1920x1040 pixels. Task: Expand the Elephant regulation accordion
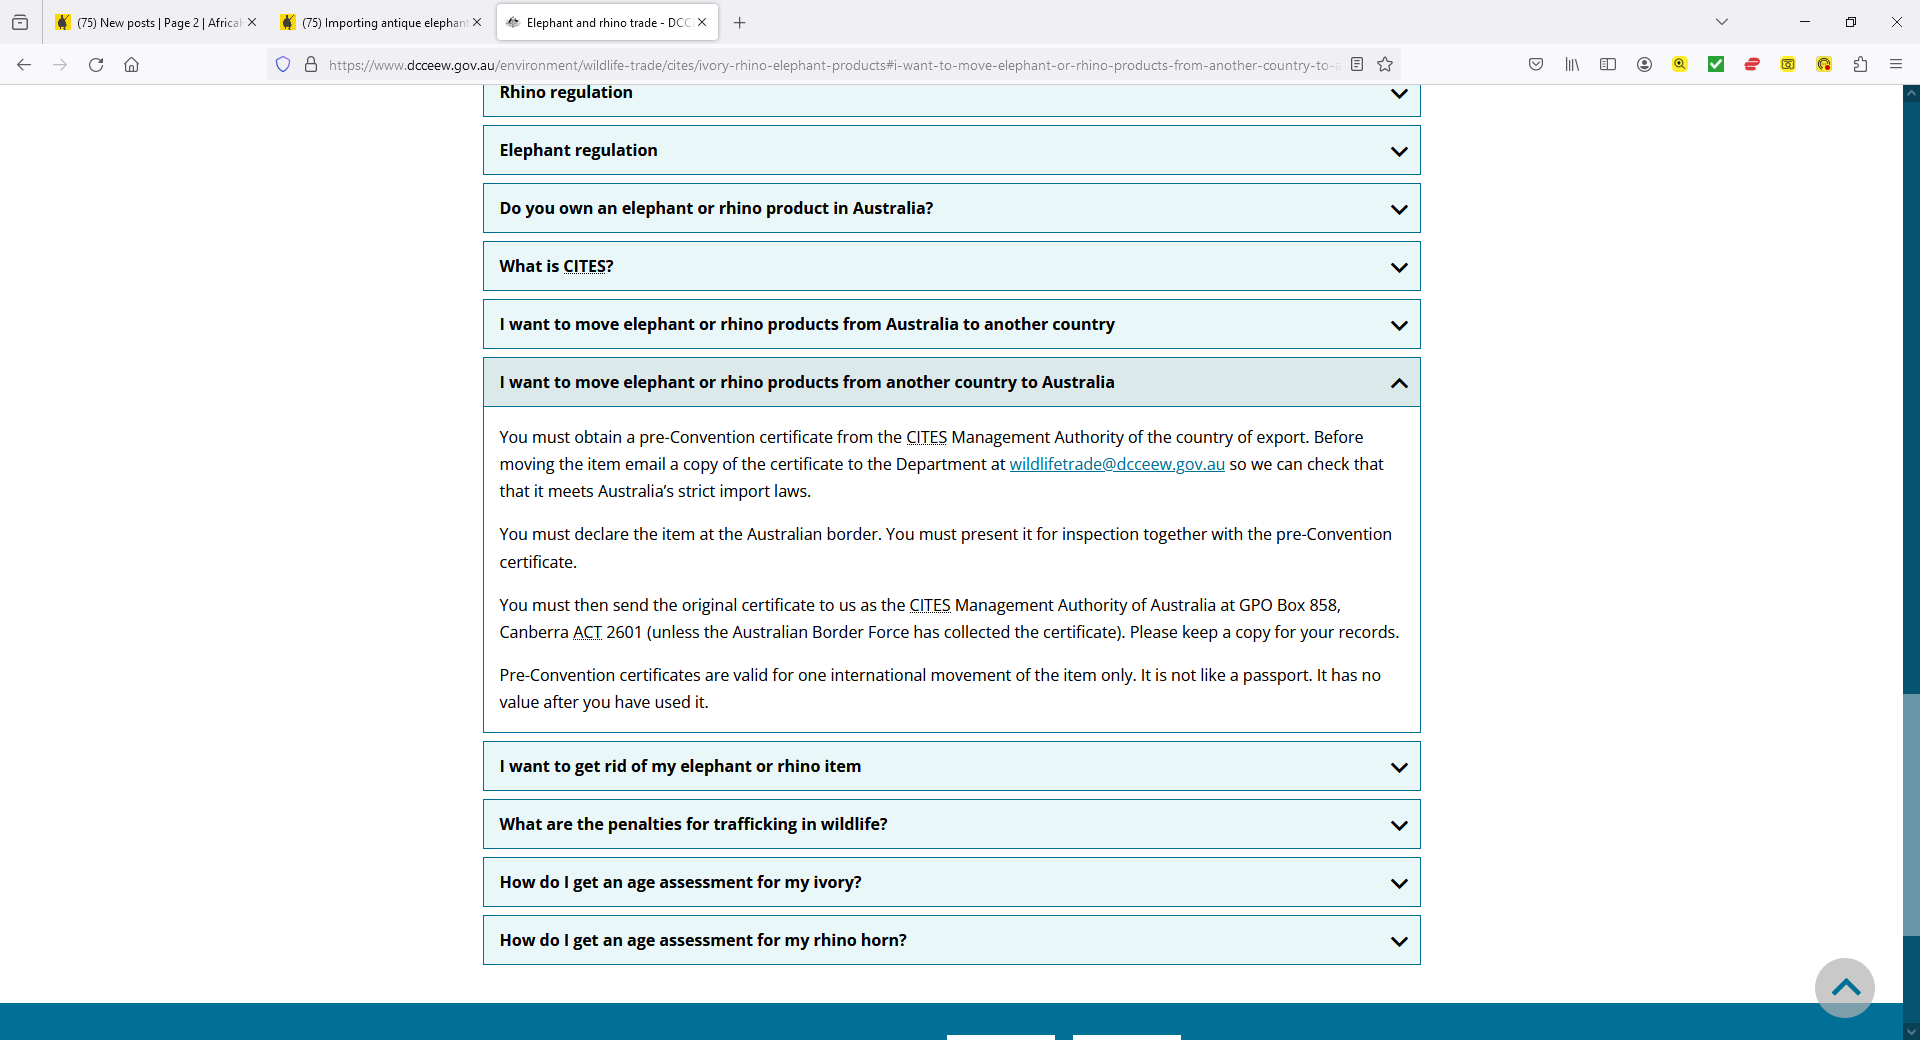(951, 151)
